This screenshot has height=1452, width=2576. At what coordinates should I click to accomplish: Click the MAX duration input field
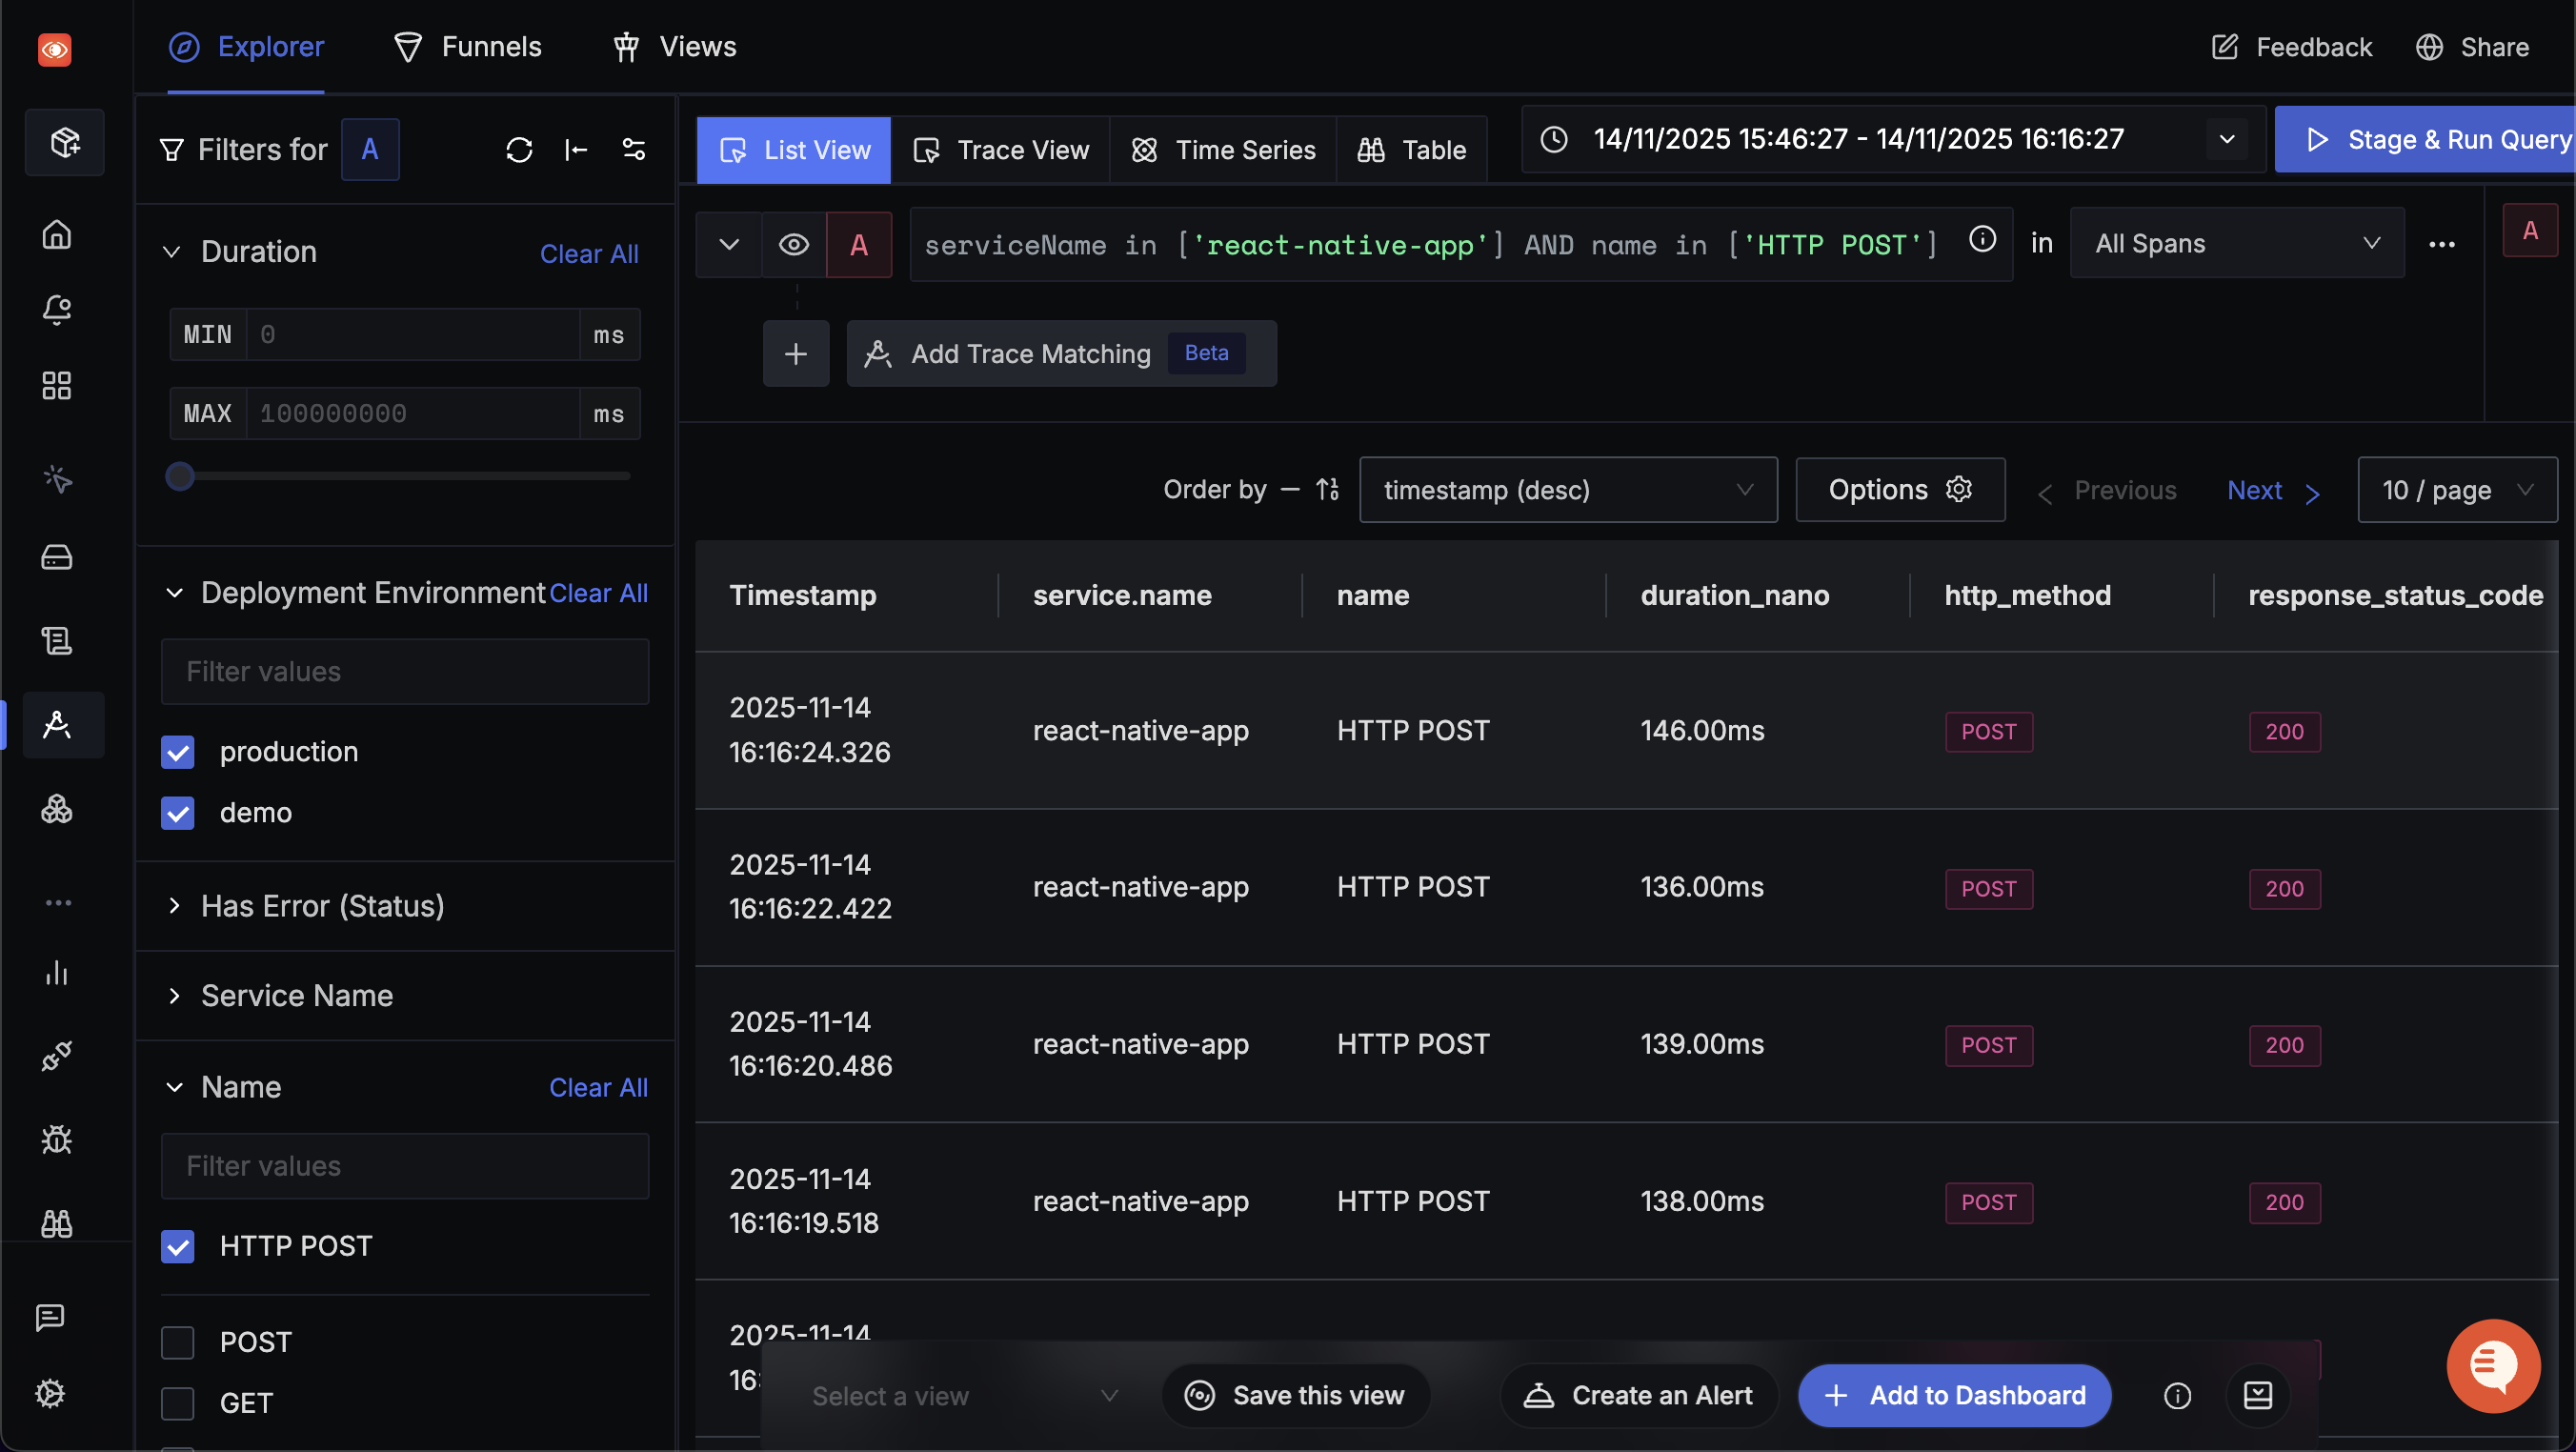click(x=412, y=414)
